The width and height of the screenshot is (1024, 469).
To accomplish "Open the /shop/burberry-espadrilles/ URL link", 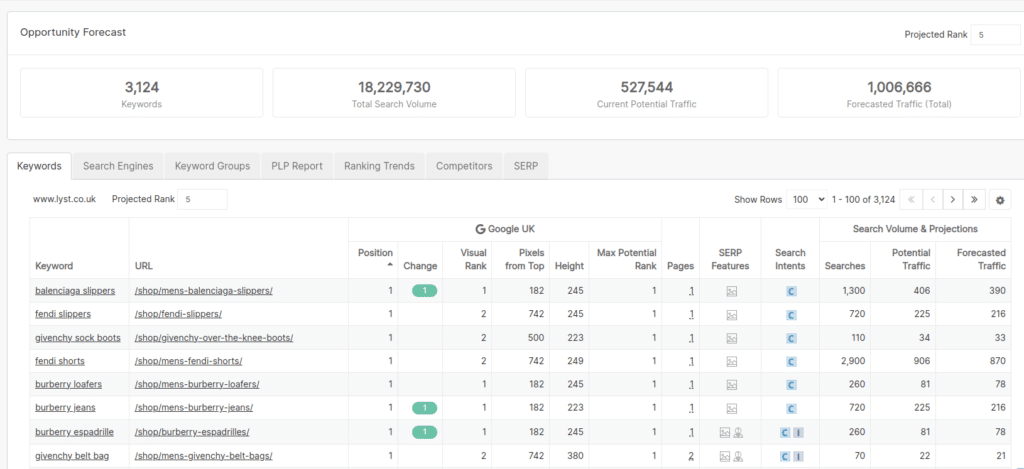I will point(192,432).
